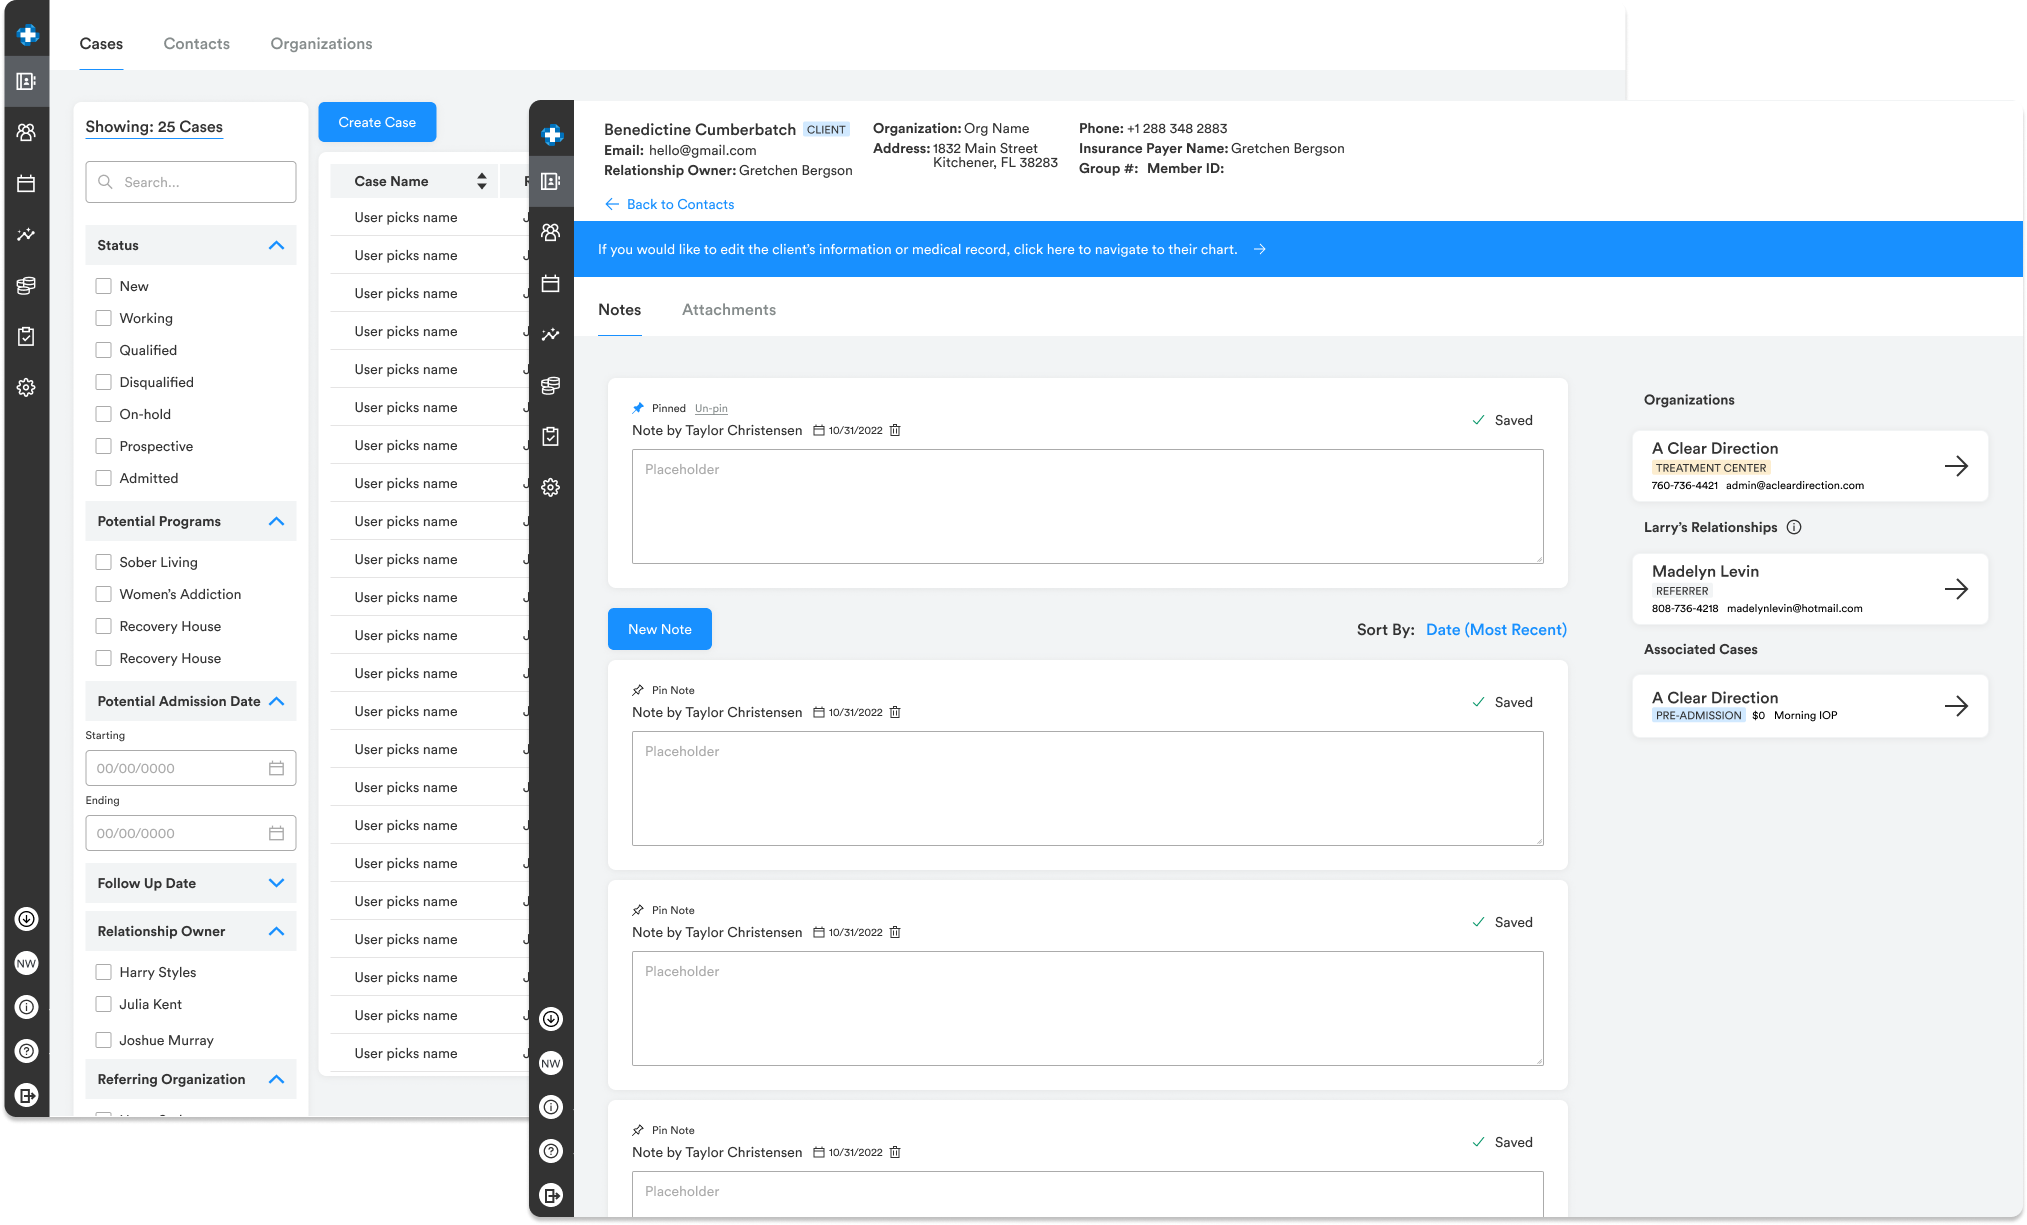
Task: Check the Qualified status checkbox
Action: 103,350
